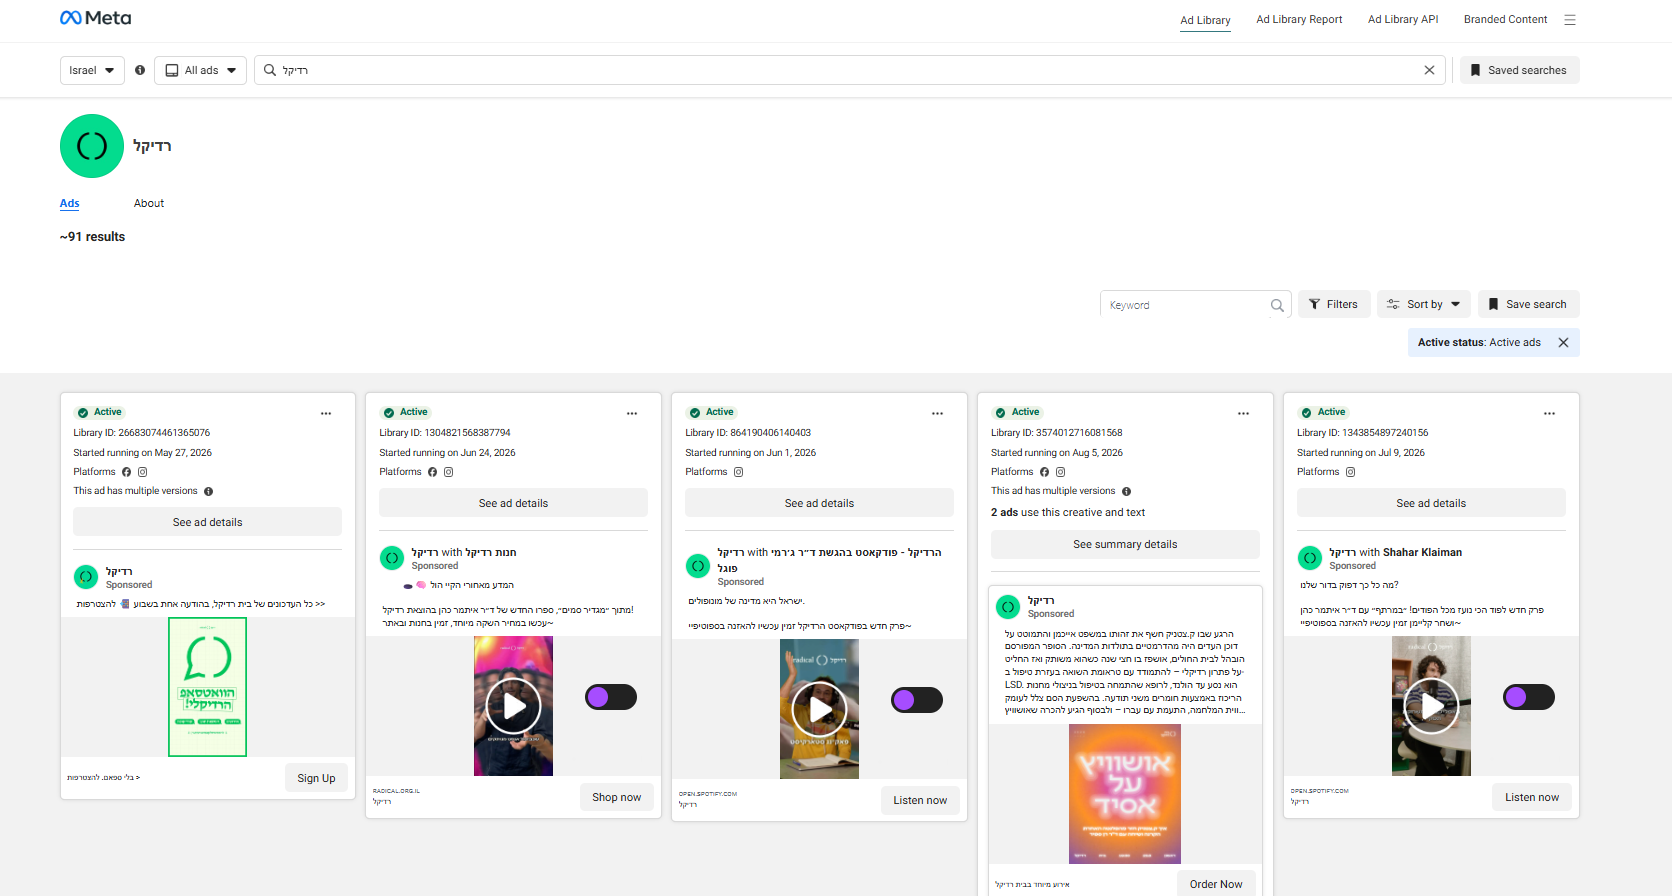Screen dimensions: 1672x896
Task: Click the info icon beside Israel
Action: pos(140,70)
